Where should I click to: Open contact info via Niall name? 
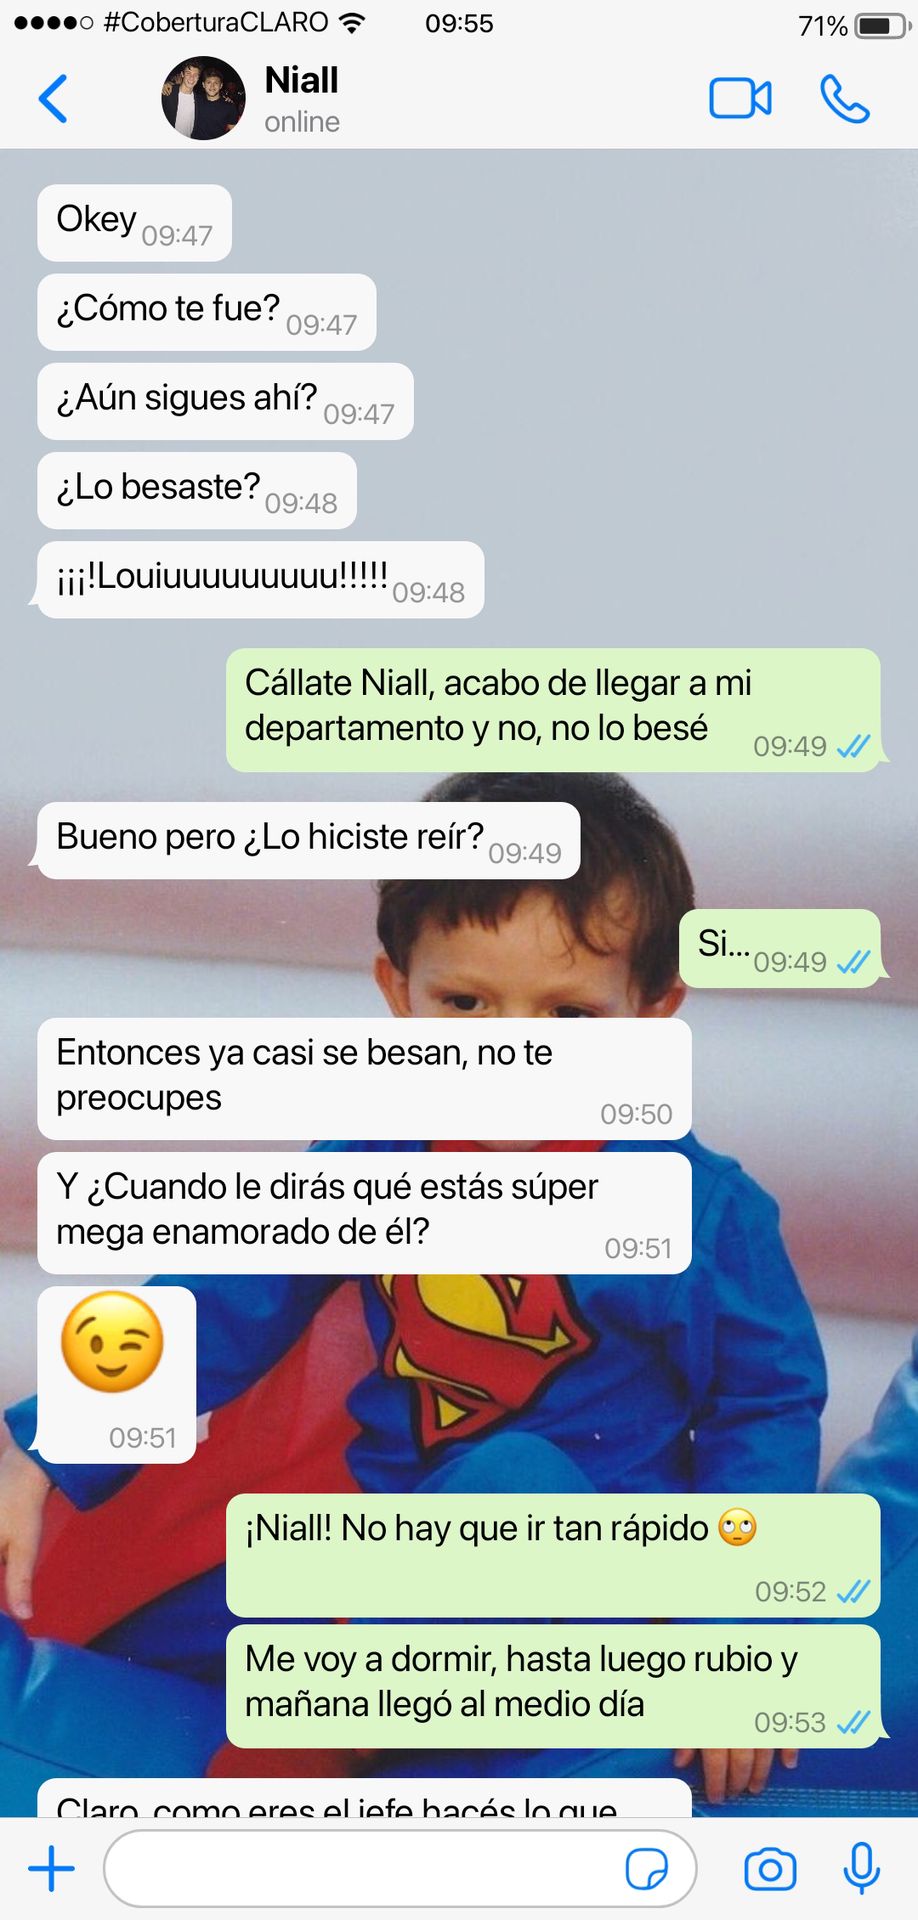point(301,80)
